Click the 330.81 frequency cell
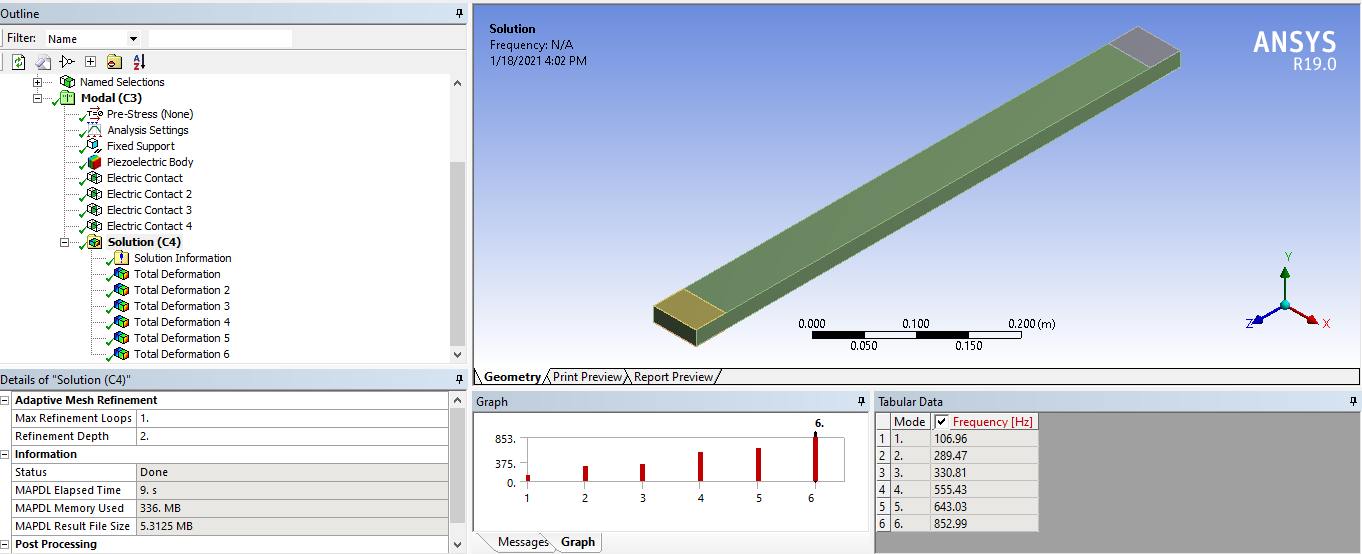 point(984,473)
